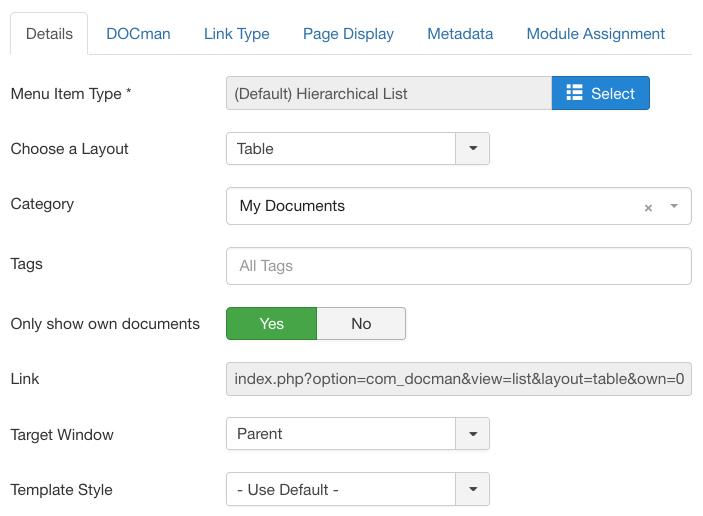
Task: Click the Table layout value
Action: click(x=255, y=148)
